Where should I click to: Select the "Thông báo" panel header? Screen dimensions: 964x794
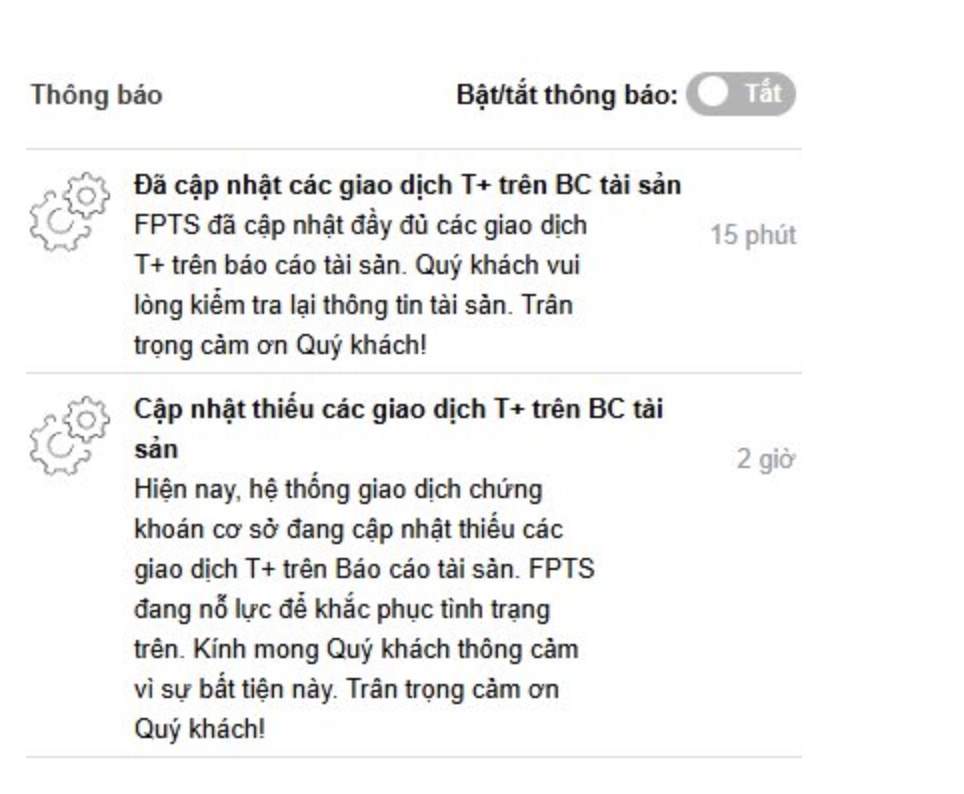click(x=97, y=95)
